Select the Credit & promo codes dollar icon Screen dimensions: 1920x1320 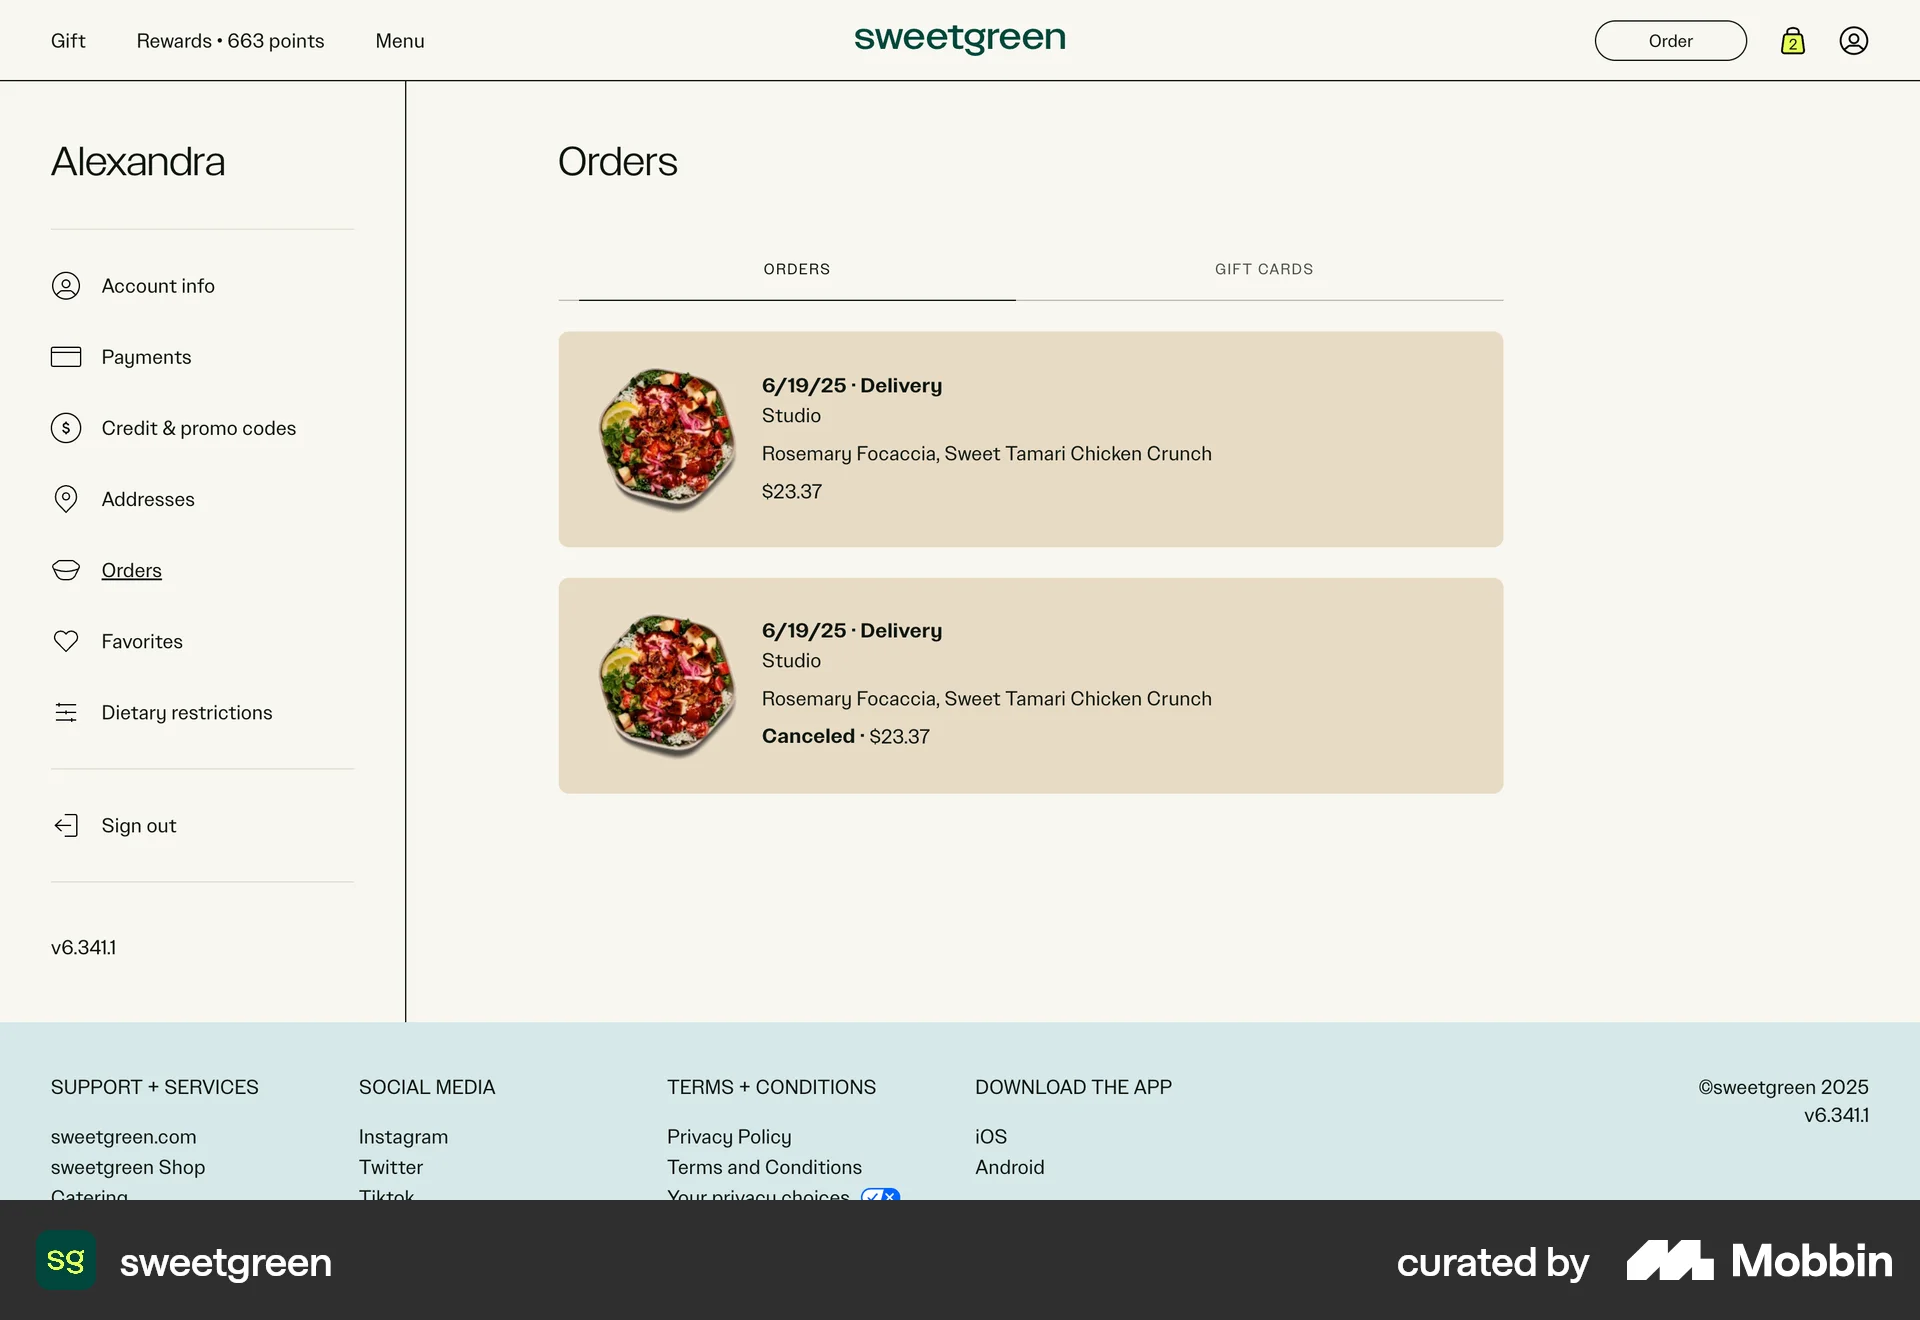point(66,427)
